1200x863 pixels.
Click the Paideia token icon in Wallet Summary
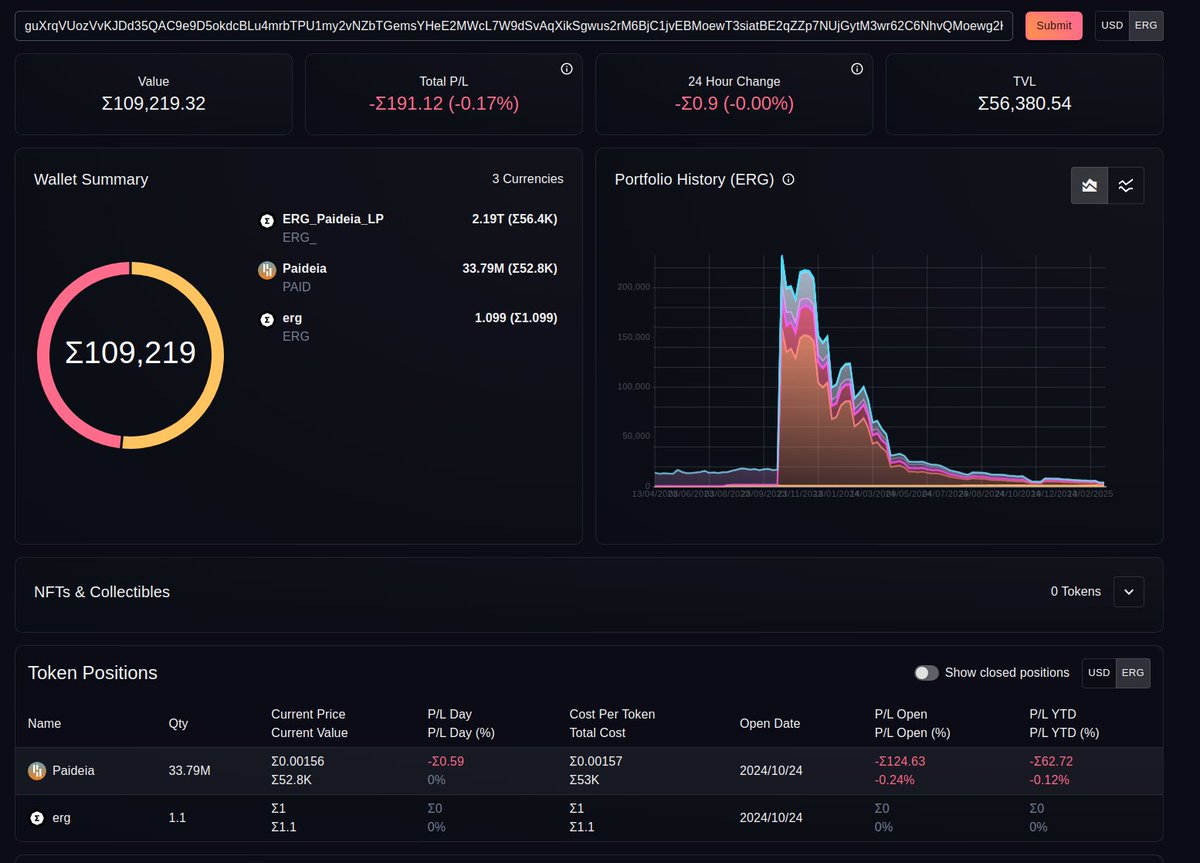266,269
